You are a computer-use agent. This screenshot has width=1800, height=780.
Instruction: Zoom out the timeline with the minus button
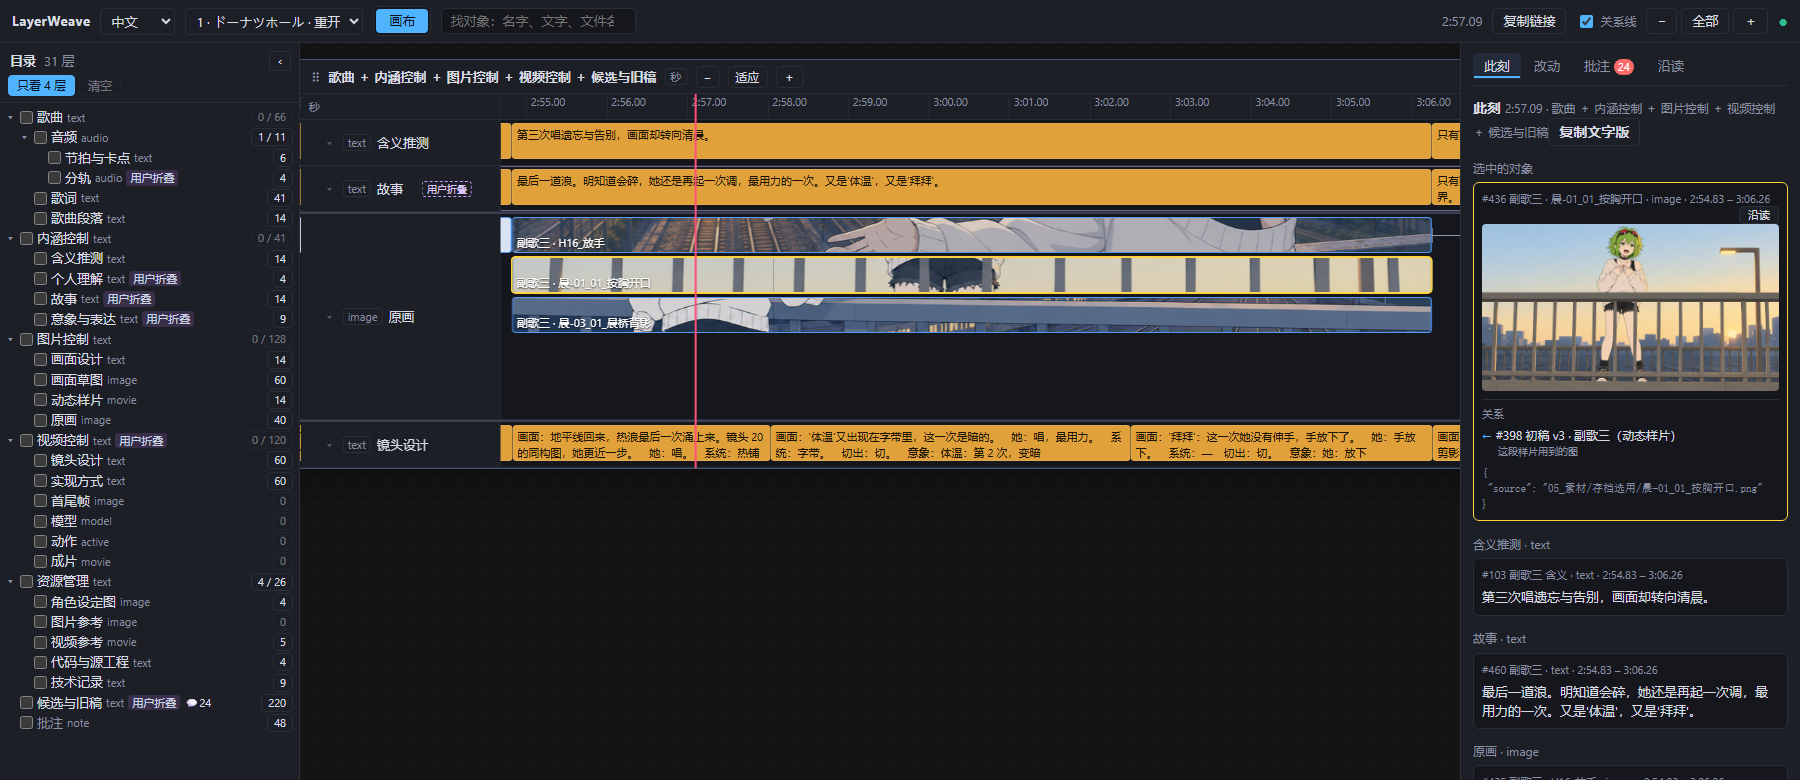[x=707, y=77]
